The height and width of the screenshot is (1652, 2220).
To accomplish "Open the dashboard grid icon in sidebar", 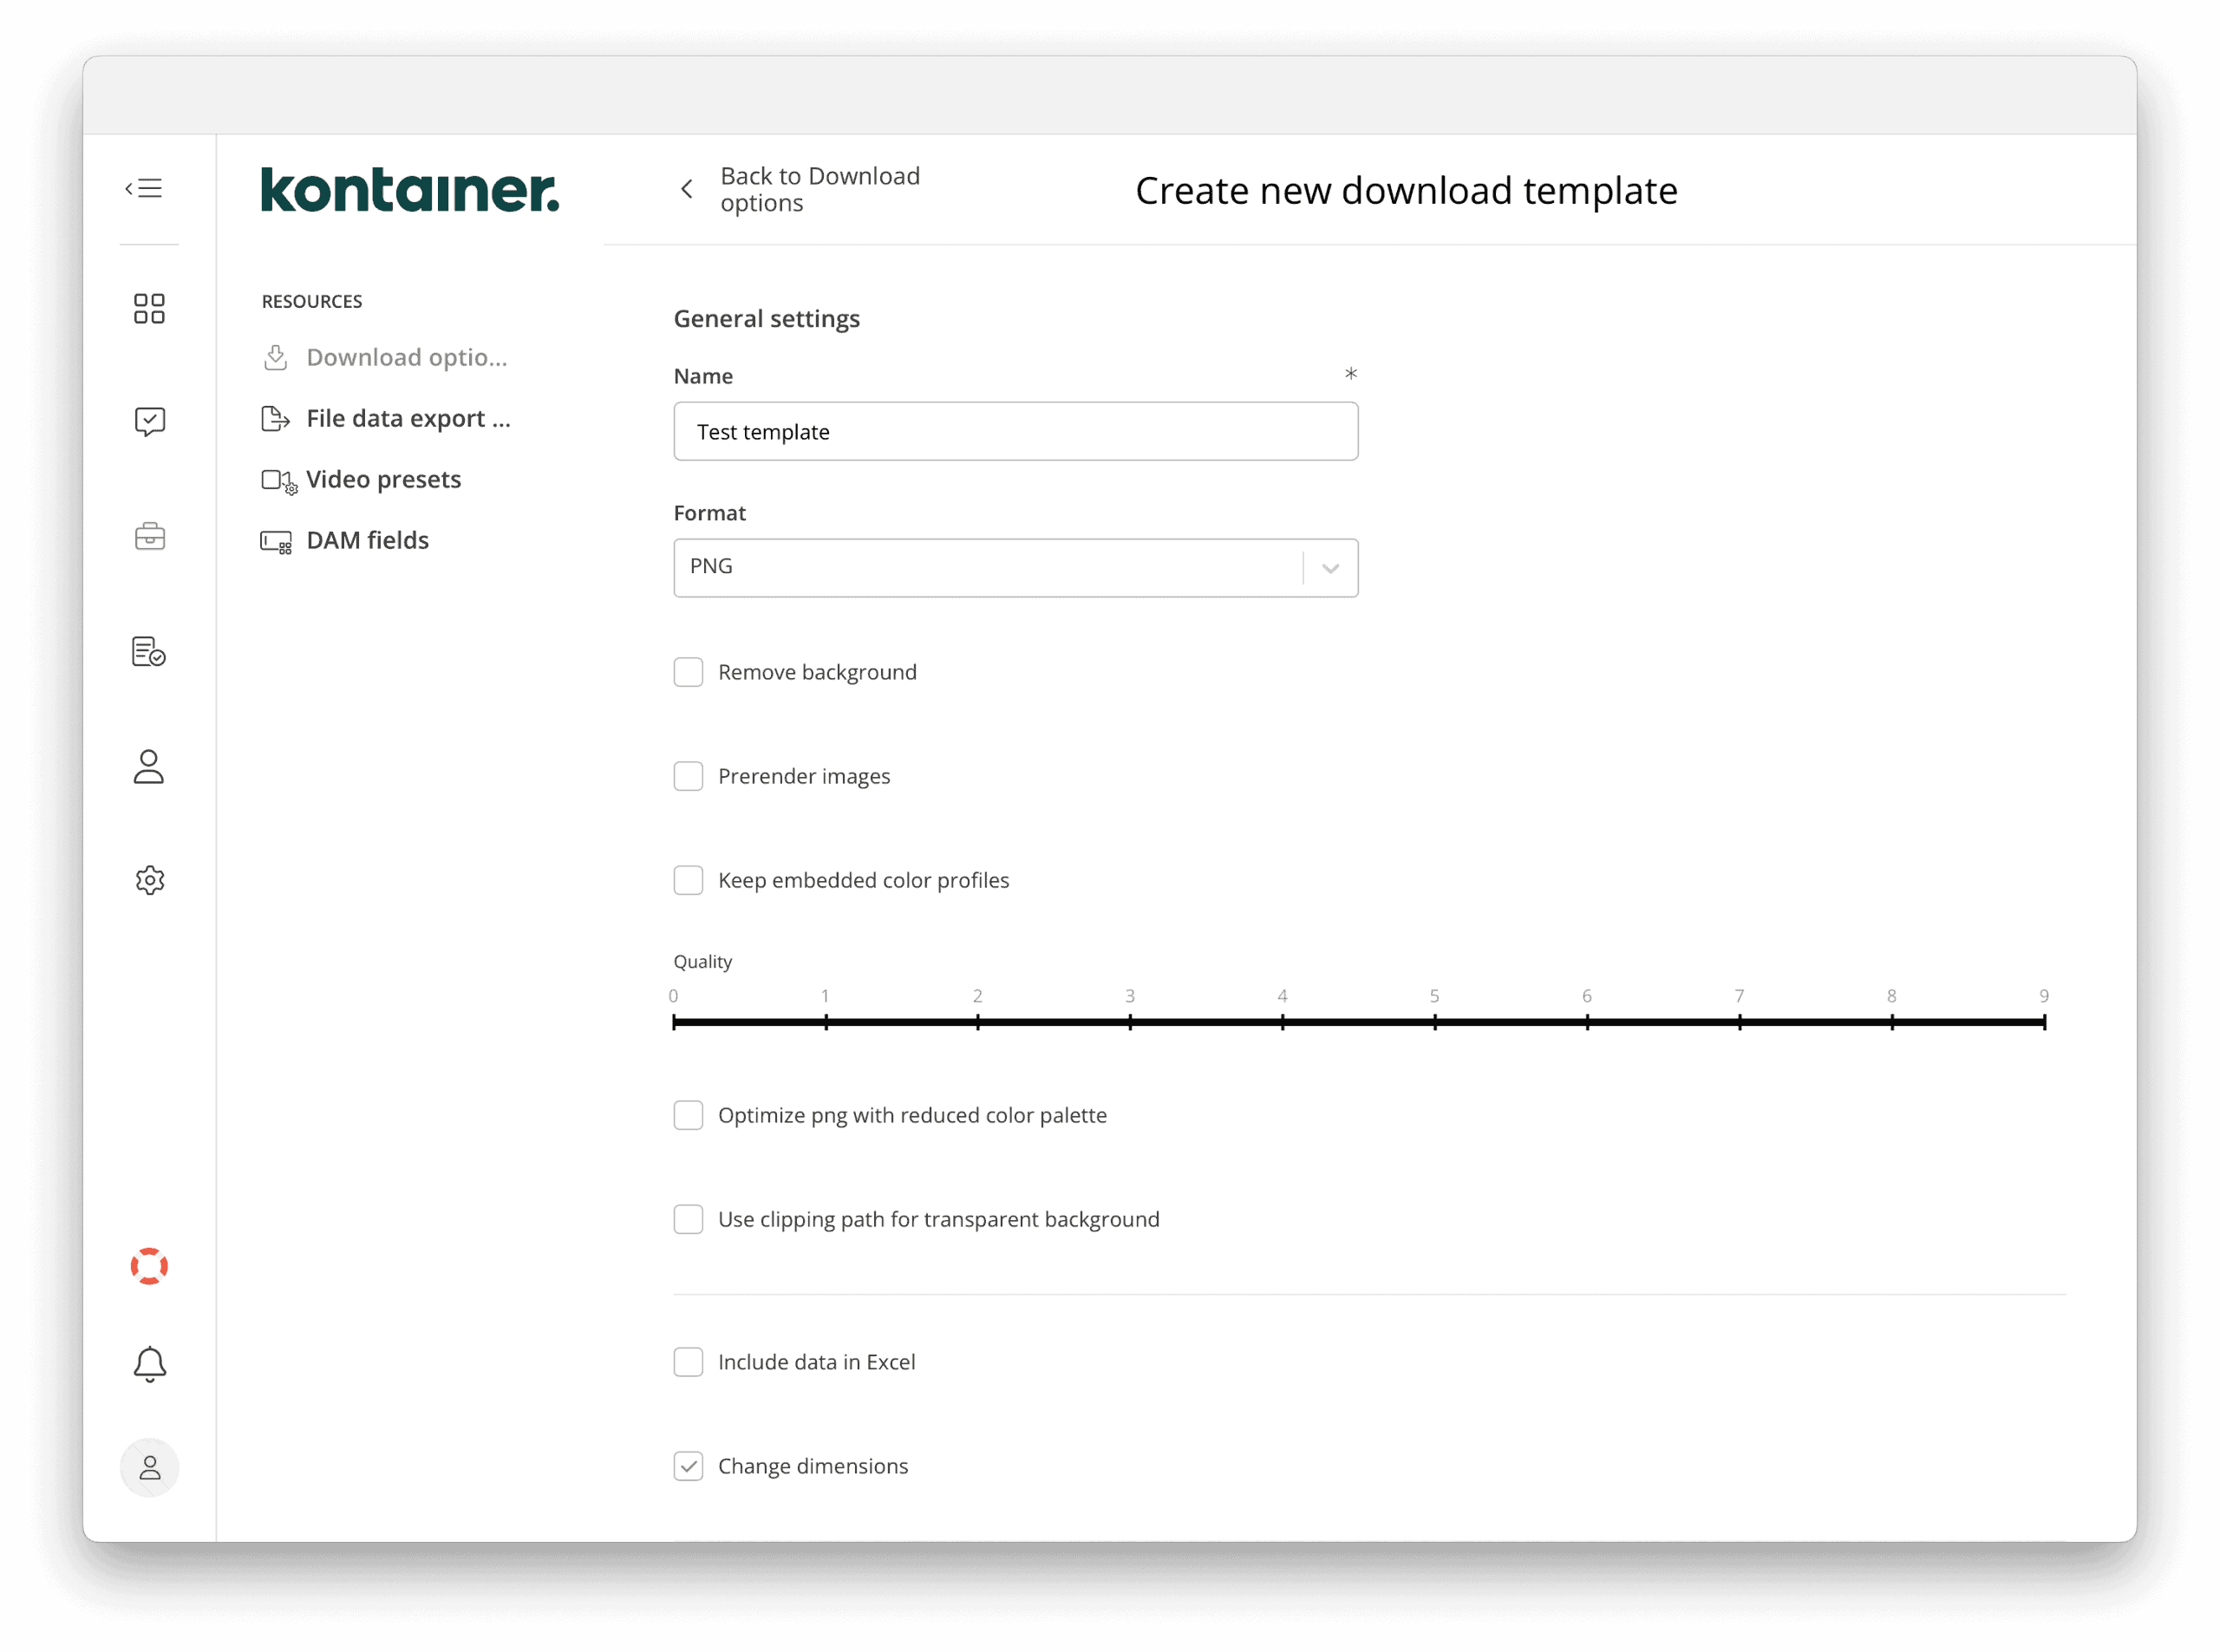I will point(149,308).
